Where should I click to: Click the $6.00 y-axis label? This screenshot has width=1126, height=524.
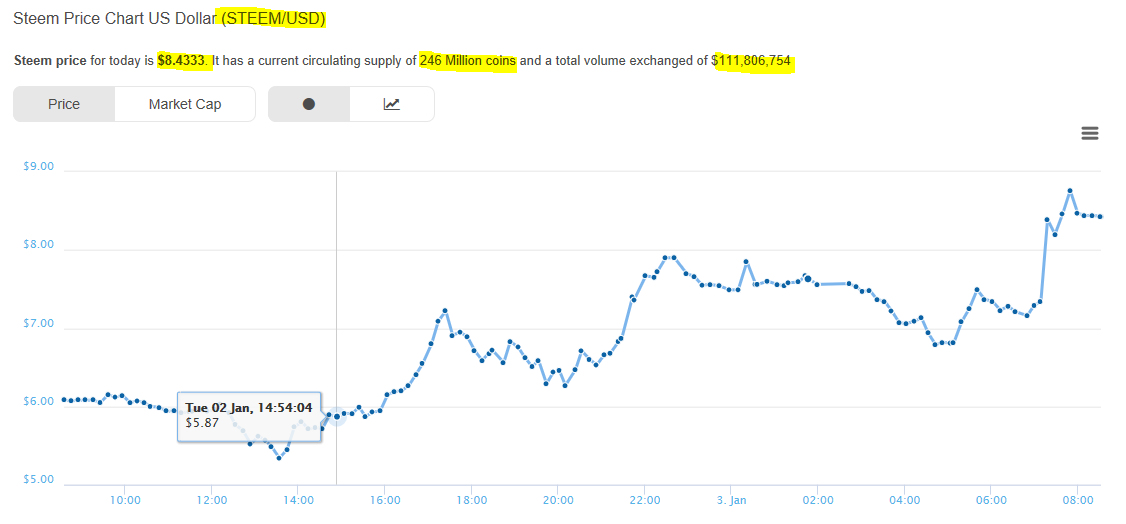[x=39, y=402]
